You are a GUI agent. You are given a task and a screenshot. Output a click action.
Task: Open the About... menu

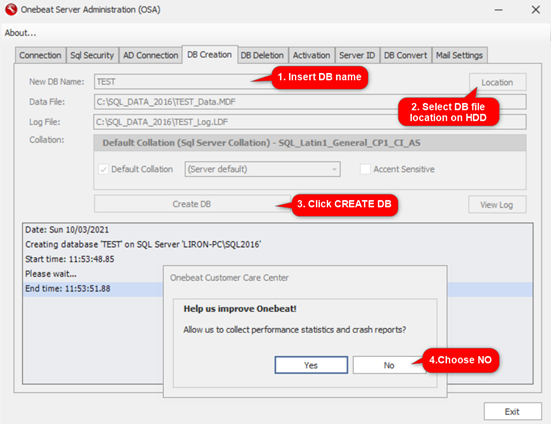click(20, 33)
